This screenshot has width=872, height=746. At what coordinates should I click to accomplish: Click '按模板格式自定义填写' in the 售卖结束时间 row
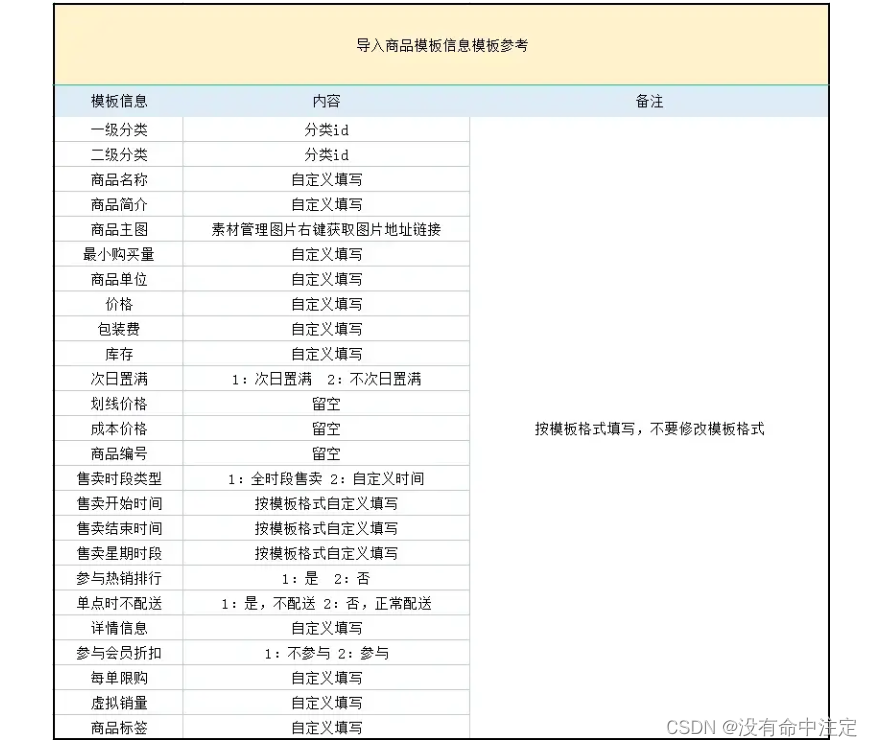(x=326, y=528)
